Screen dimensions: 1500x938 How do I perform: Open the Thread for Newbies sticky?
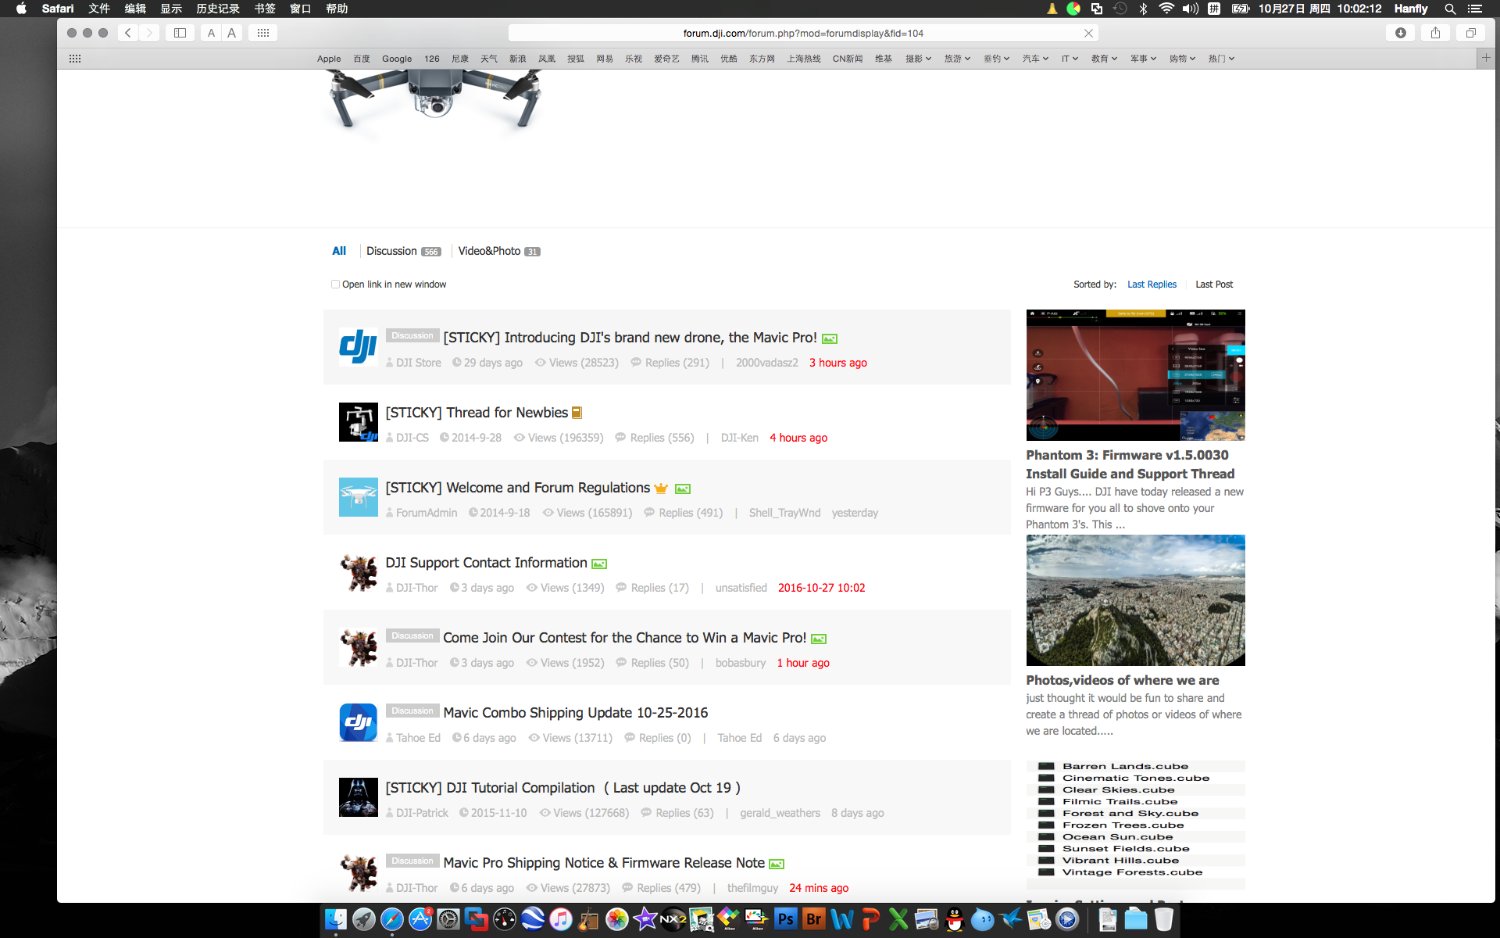[477, 412]
